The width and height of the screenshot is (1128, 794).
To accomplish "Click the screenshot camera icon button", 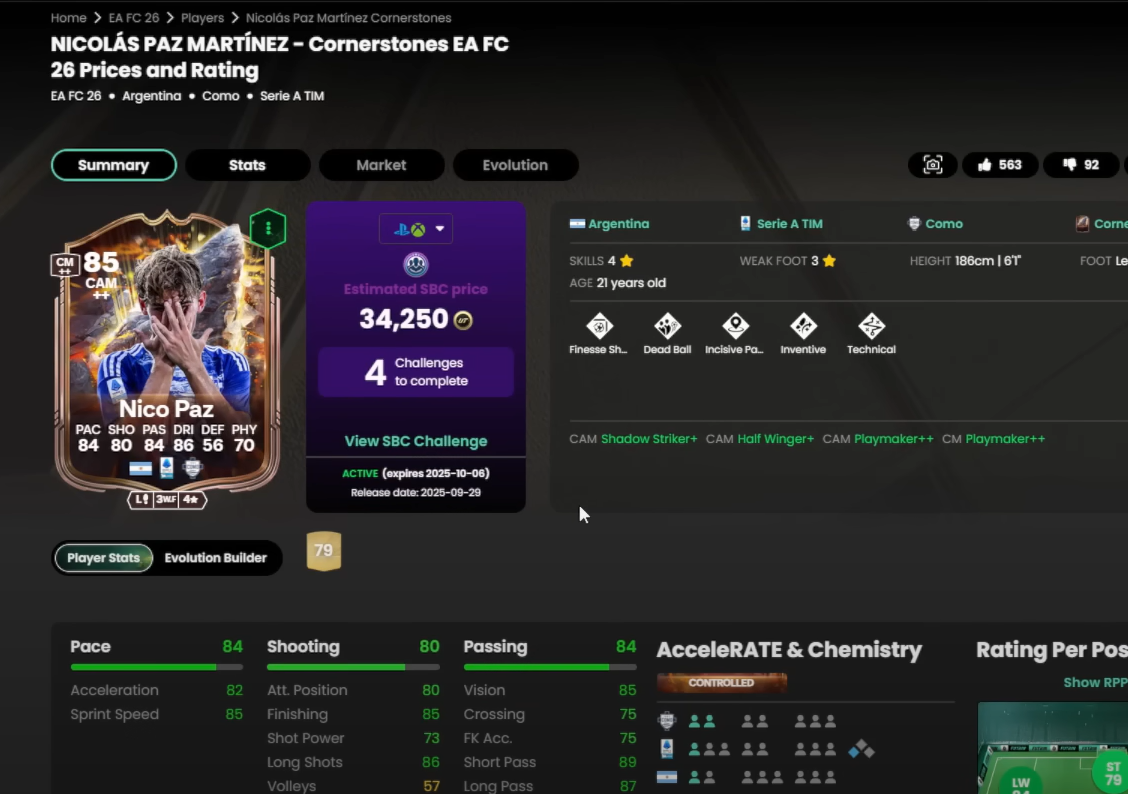I will [932, 165].
